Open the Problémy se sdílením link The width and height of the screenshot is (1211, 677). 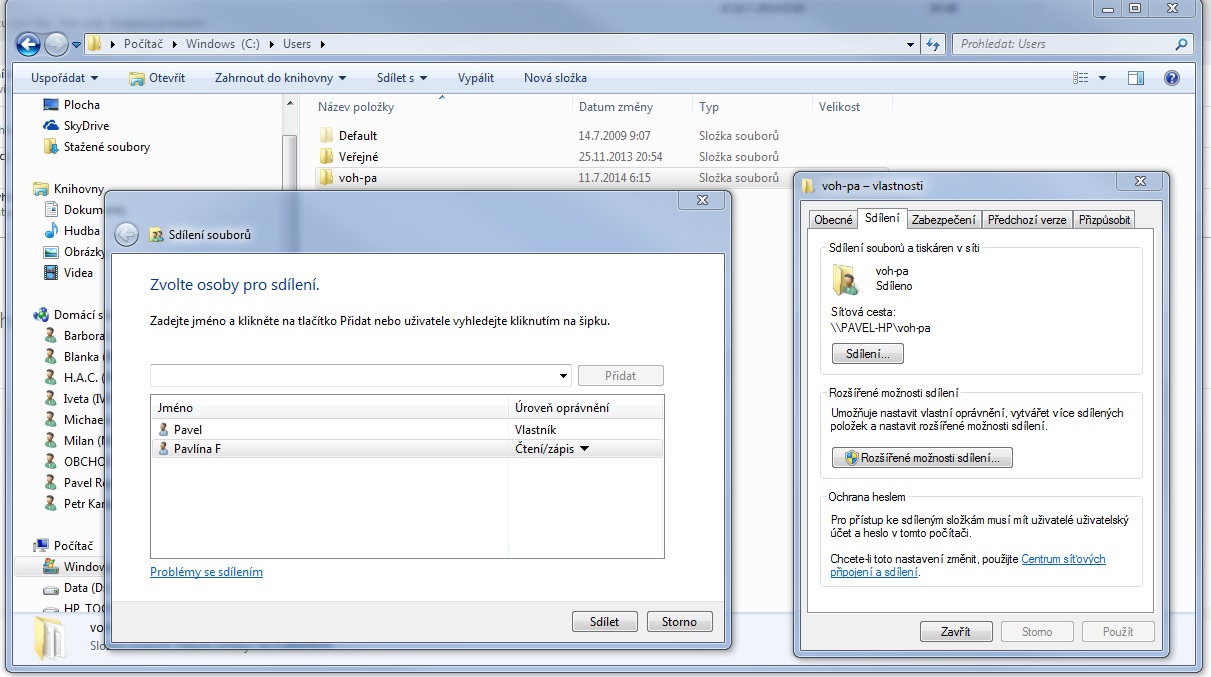coord(206,572)
